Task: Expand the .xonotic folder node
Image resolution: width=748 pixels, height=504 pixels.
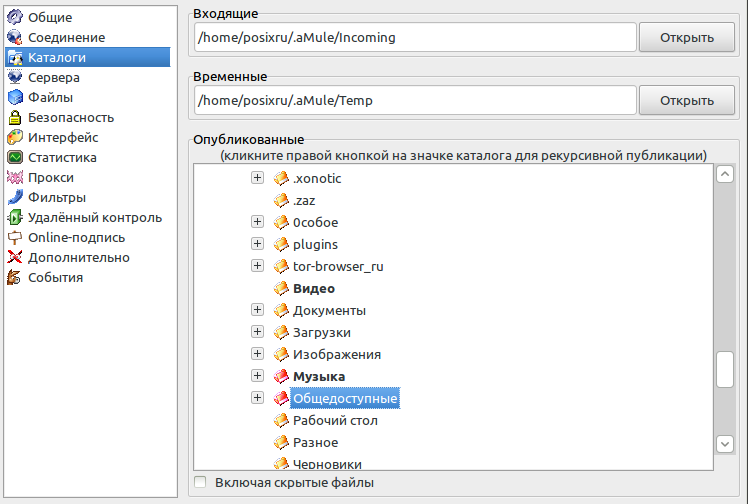Action: (x=257, y=178)
